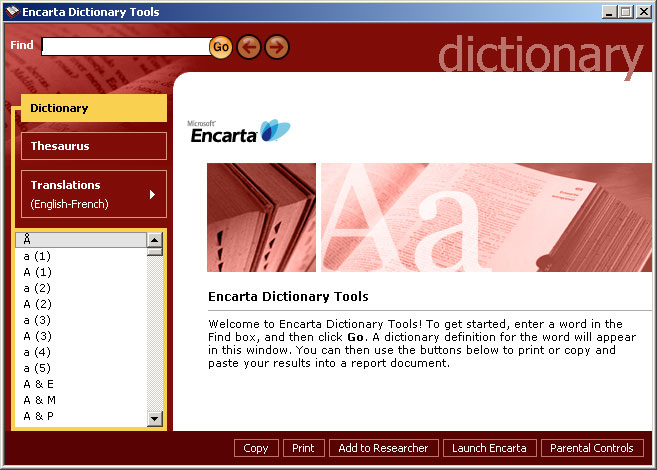Open Parental Controls
657x470 pixels.
click(592, 448)
